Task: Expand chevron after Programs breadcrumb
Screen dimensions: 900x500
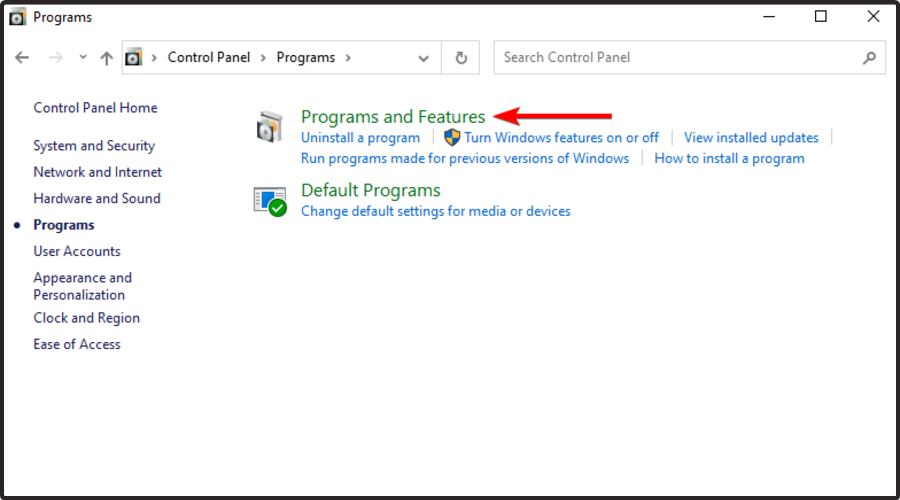Action: coord(348,58)
